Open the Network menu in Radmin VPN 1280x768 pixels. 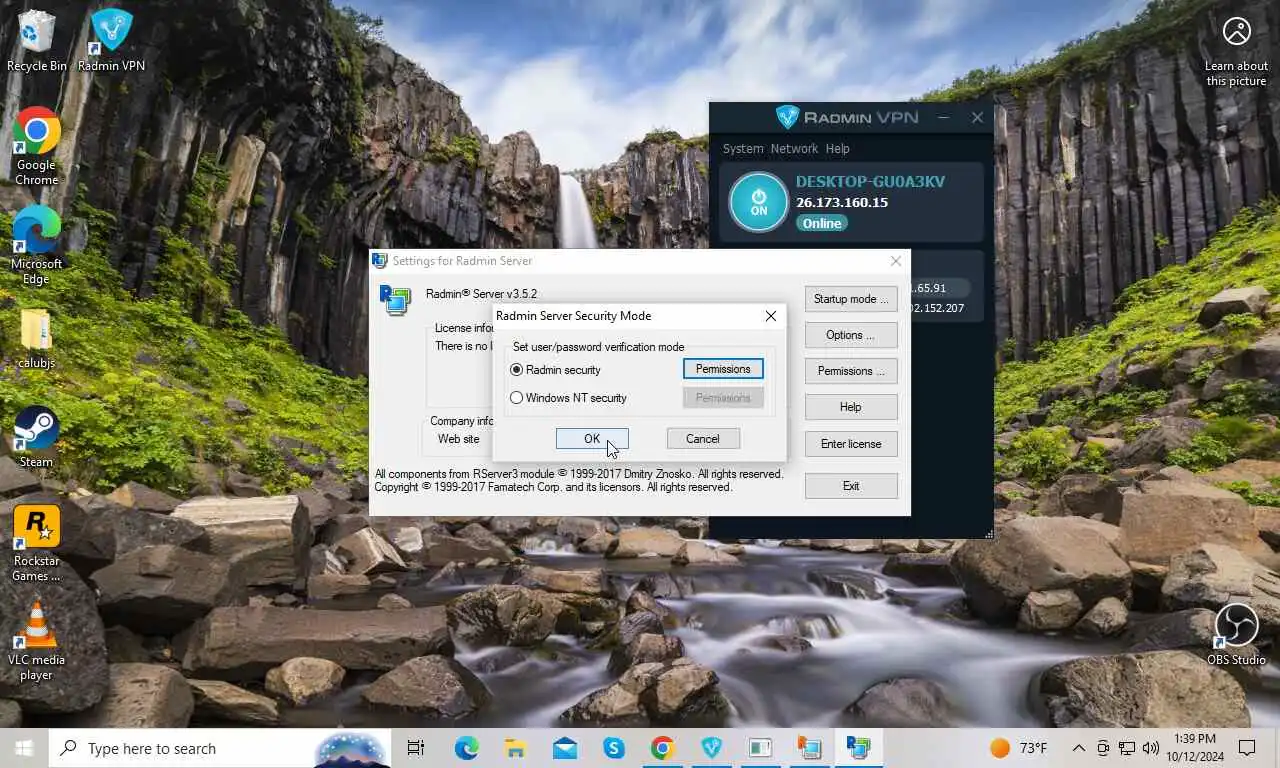[794, 148]
